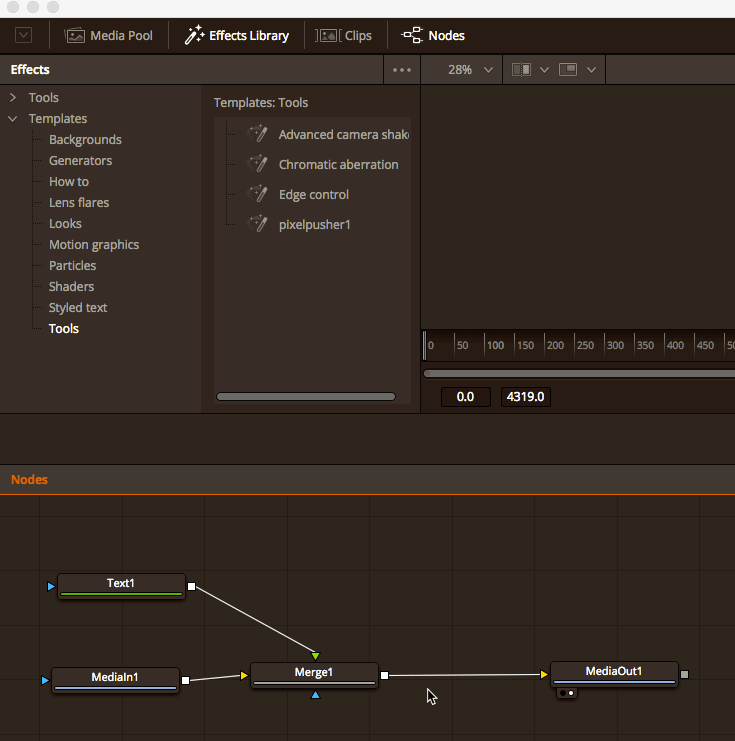Select the Tools item under Templates
This screenshot has width=735, height=741.
(64, 328)
